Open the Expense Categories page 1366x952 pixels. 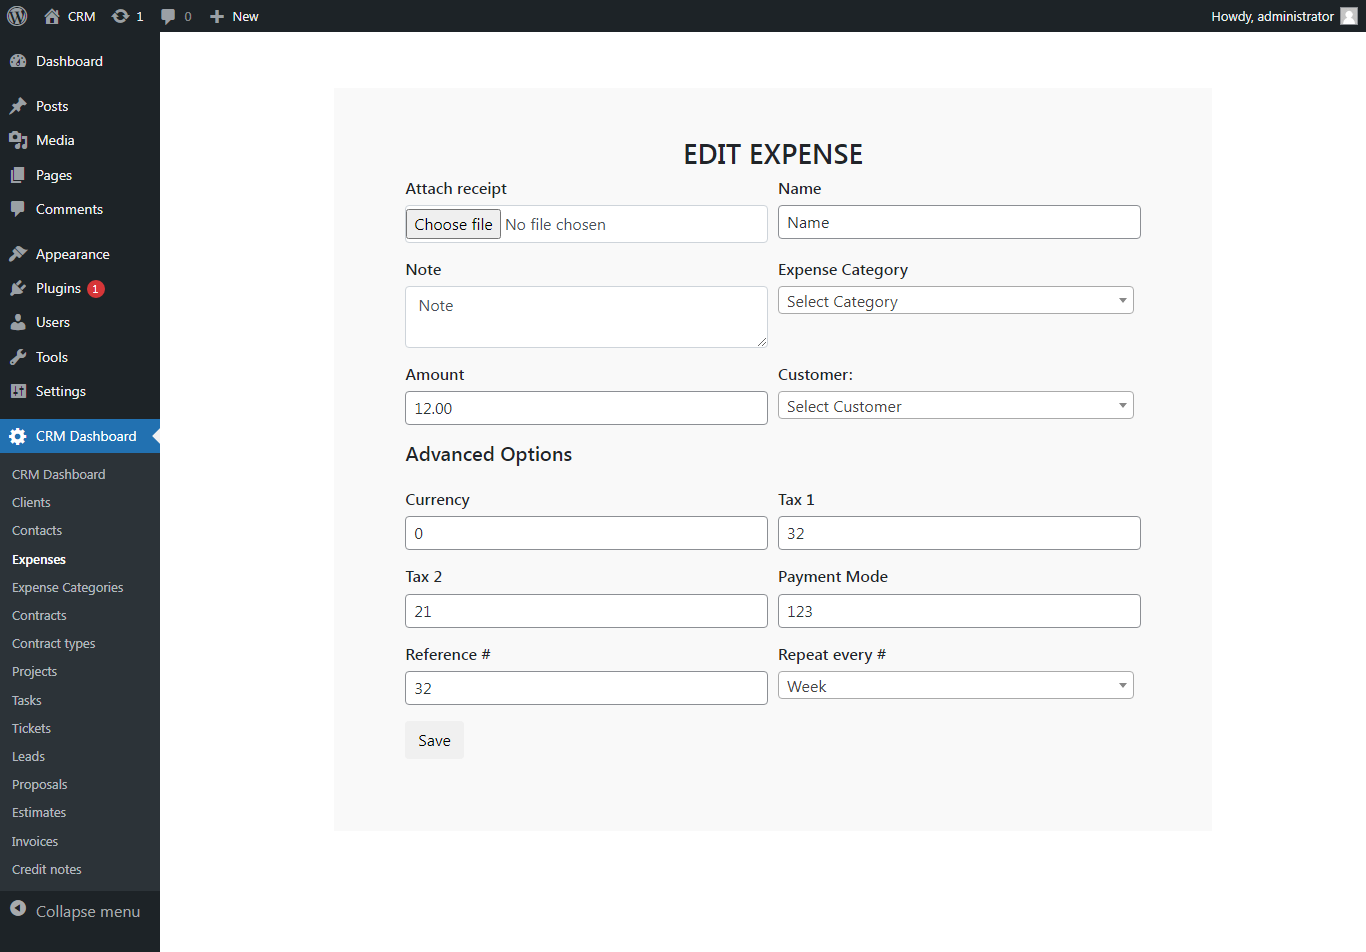click(67, 587)
